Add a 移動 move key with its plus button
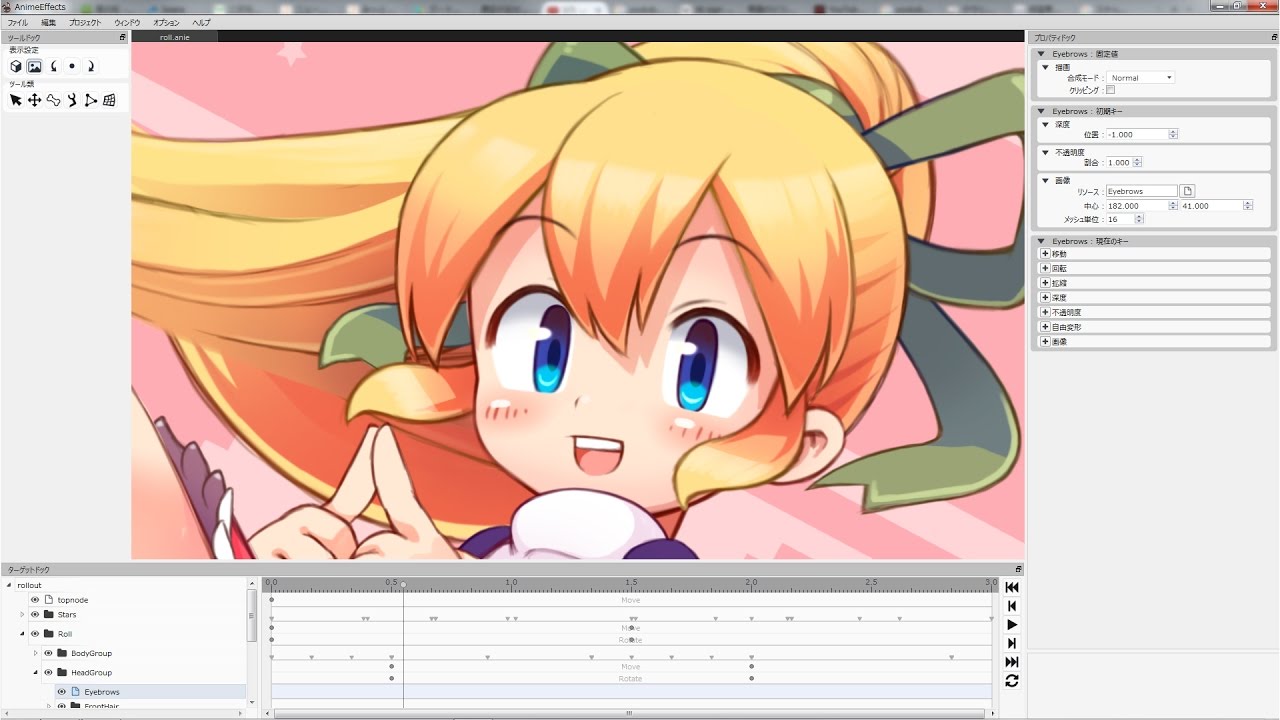The width and height of the screenshot is (1280, 720). coord(1045,254)
